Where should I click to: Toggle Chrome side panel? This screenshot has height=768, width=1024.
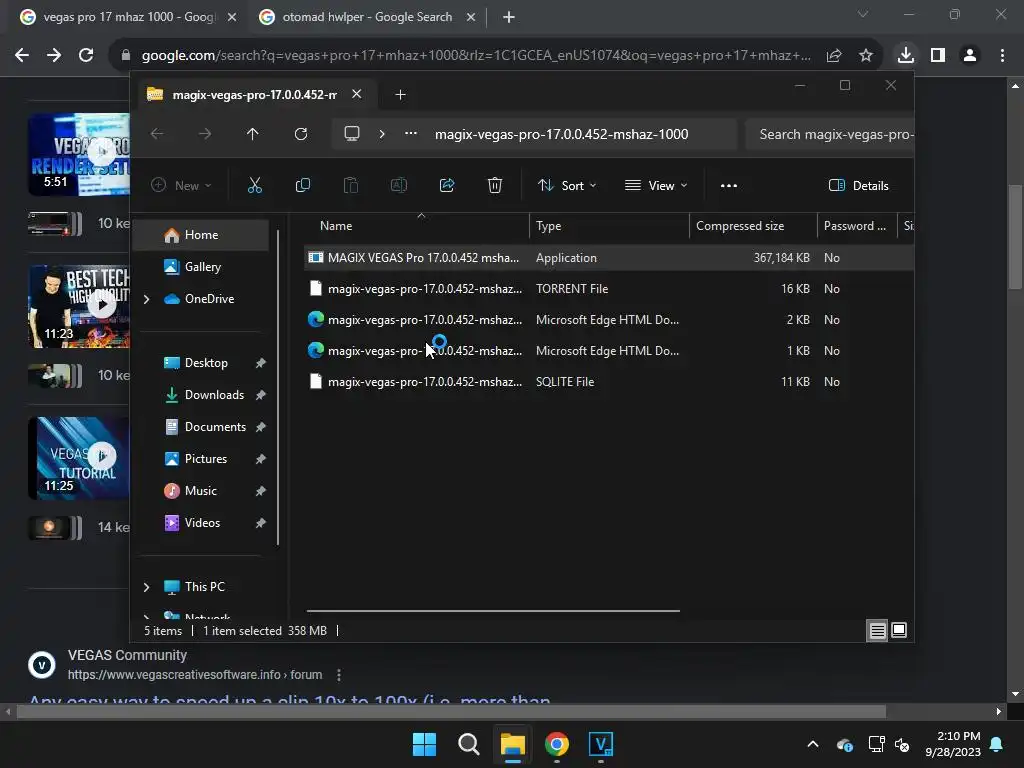[938, 56]
